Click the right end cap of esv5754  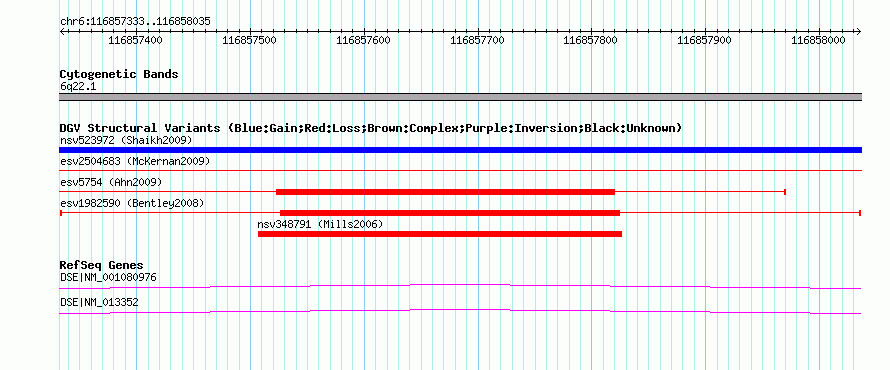pos(784,192)
